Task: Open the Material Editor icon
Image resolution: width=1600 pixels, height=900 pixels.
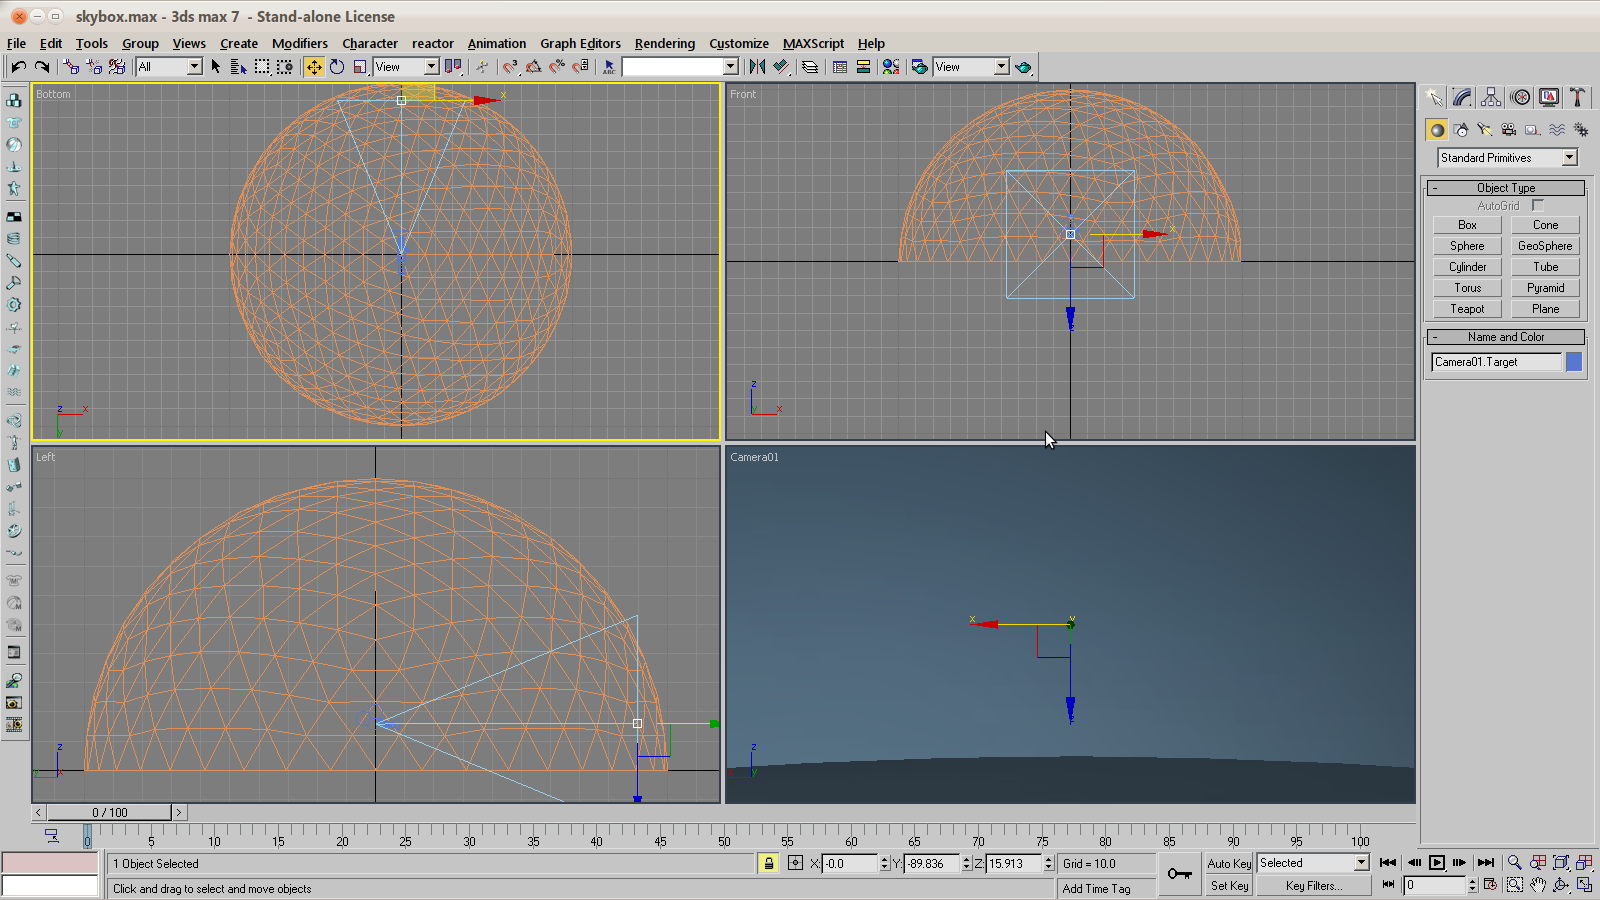Action: [x=890, y=67]
